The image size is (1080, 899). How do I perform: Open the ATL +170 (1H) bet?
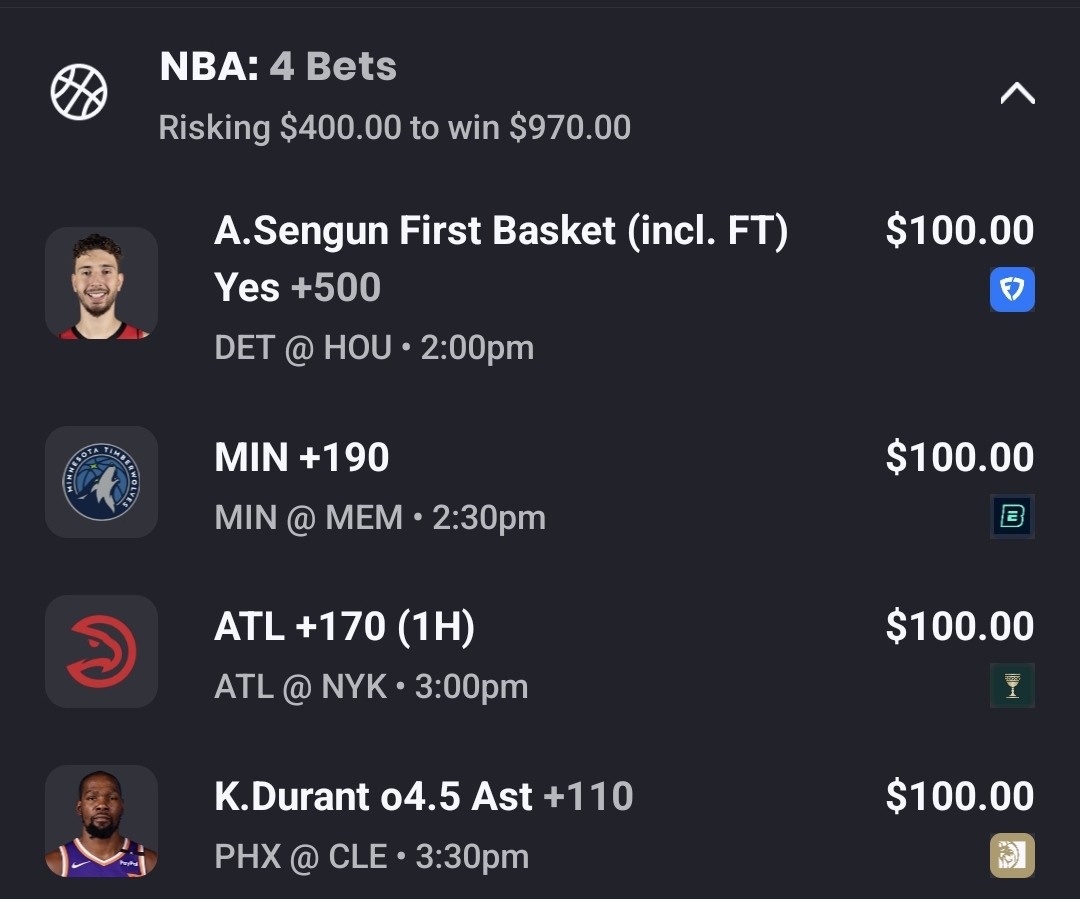point(345,627)
